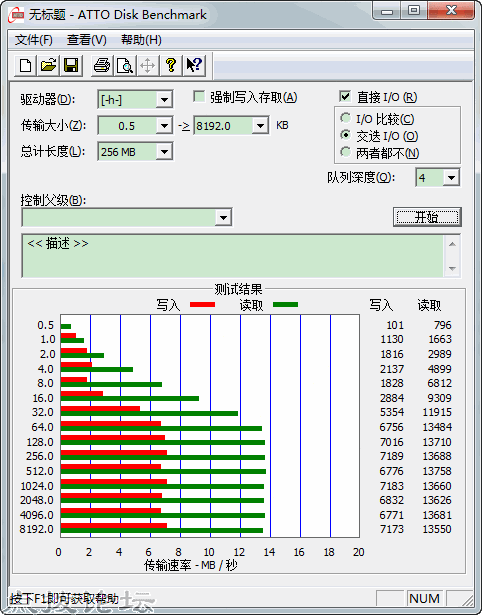Open the 查看(V) menu

point(87,40)
